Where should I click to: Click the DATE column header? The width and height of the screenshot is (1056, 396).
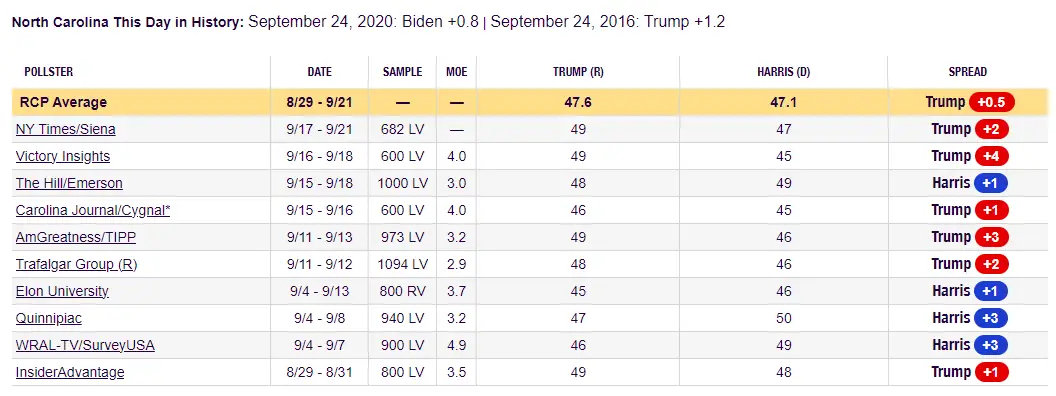(x=320, y=71)
